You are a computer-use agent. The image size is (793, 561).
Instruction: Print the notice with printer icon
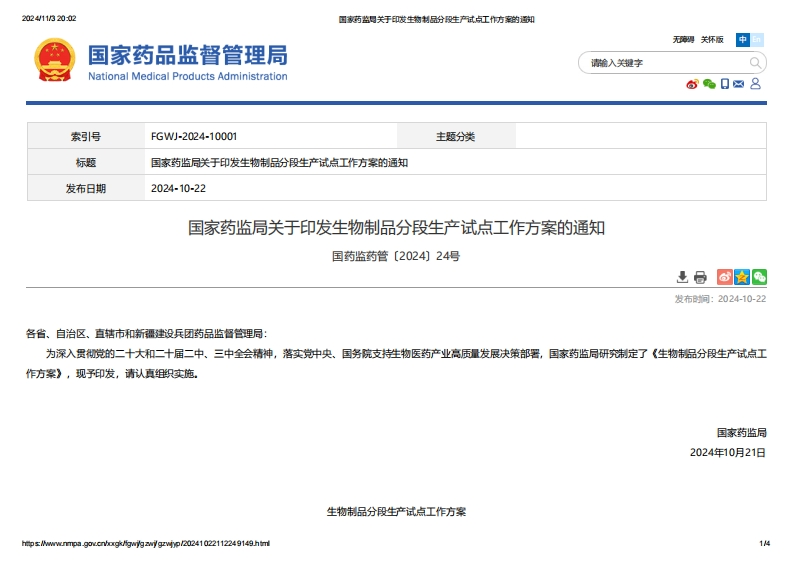coord(700,277)
